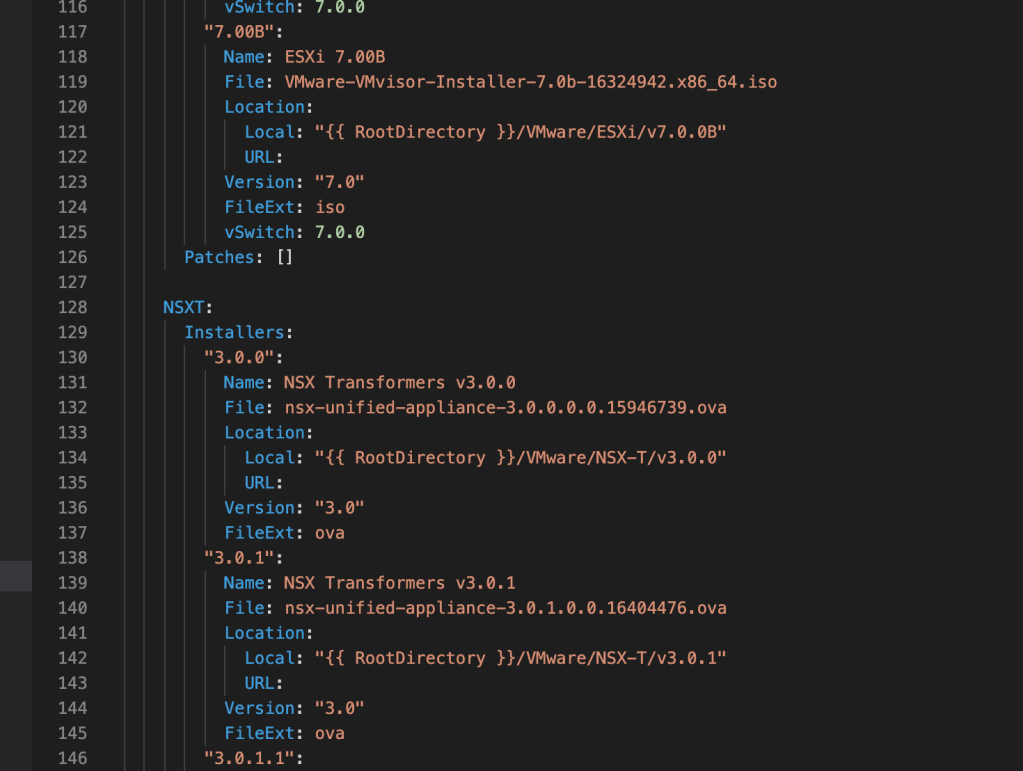Viewport: 1023px width, 771px height.
Task: Click line number 139 in the gutter
Action: (73, 582)
